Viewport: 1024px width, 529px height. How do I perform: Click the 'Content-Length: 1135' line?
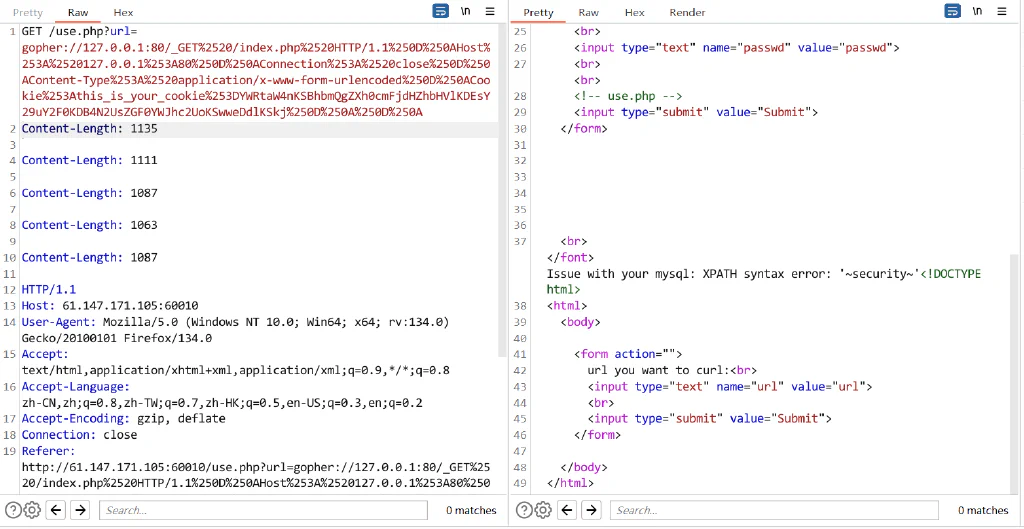click(89, 129)
